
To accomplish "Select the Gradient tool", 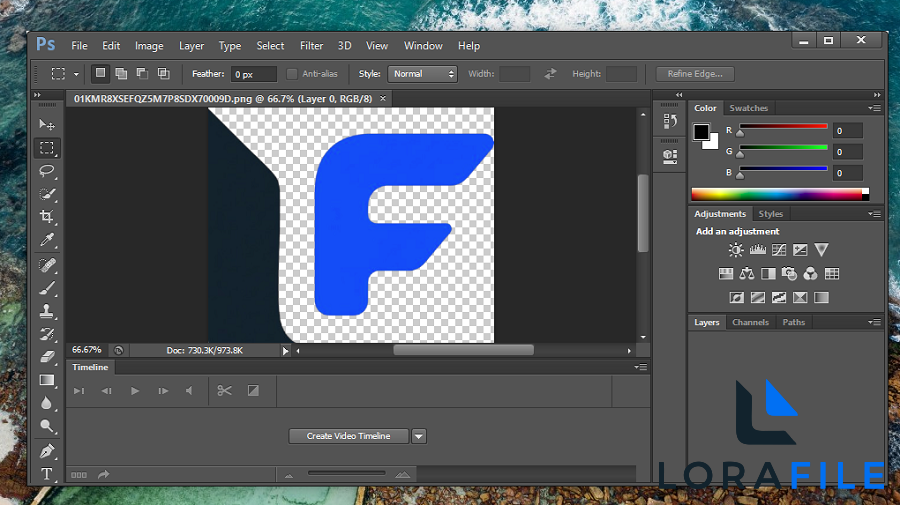I will point(47,380).
